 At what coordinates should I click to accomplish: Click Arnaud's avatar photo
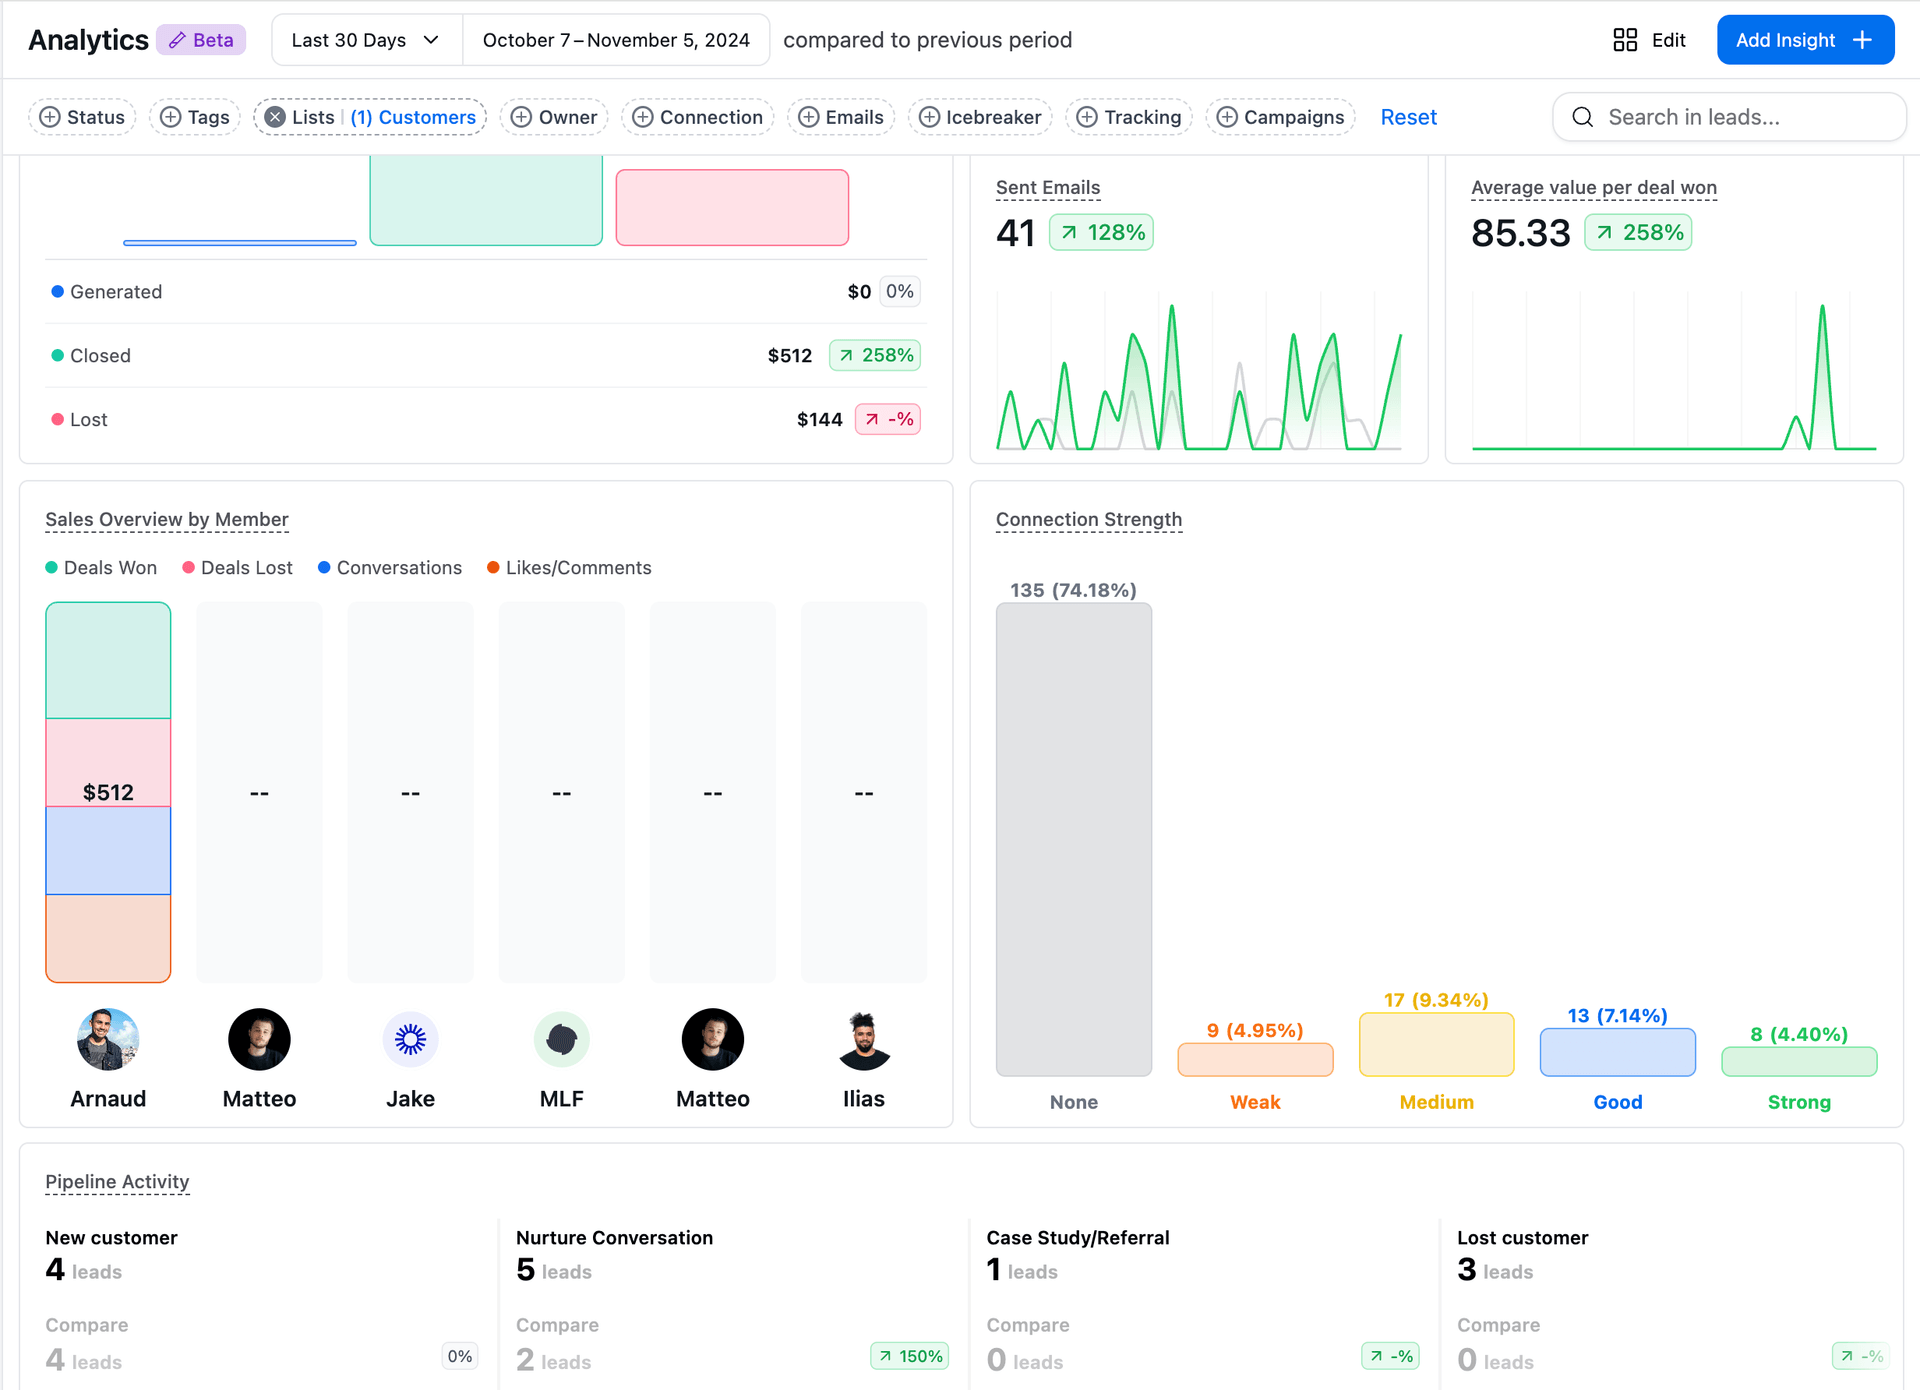pos(108,1039)
